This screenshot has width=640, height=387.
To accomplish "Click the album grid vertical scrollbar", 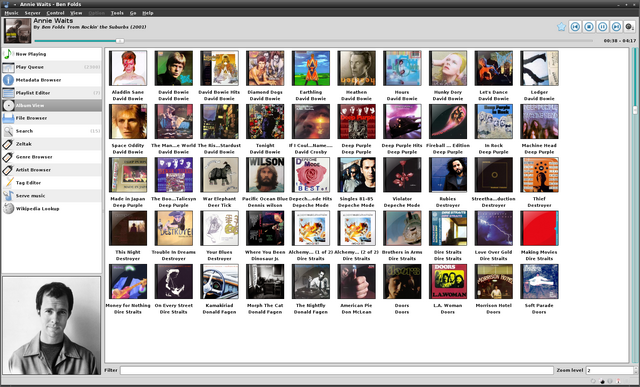I will [635, 205].
